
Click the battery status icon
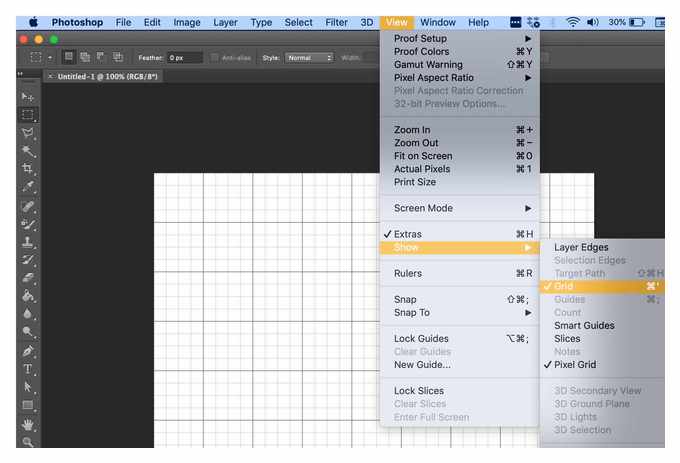tap(637, 22)
